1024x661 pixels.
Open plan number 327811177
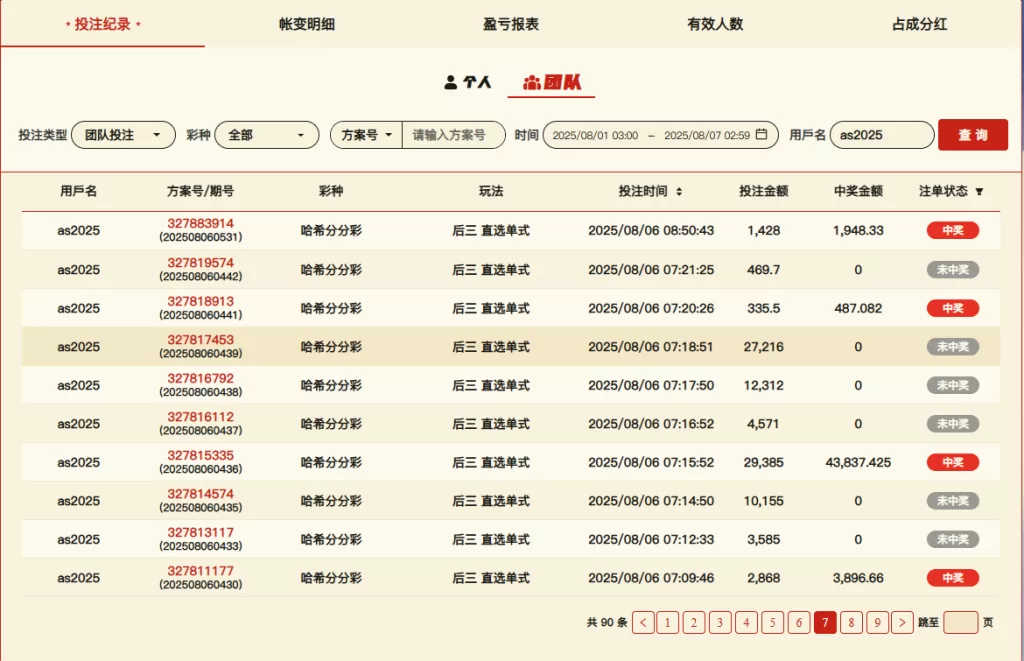pos(200,571)
